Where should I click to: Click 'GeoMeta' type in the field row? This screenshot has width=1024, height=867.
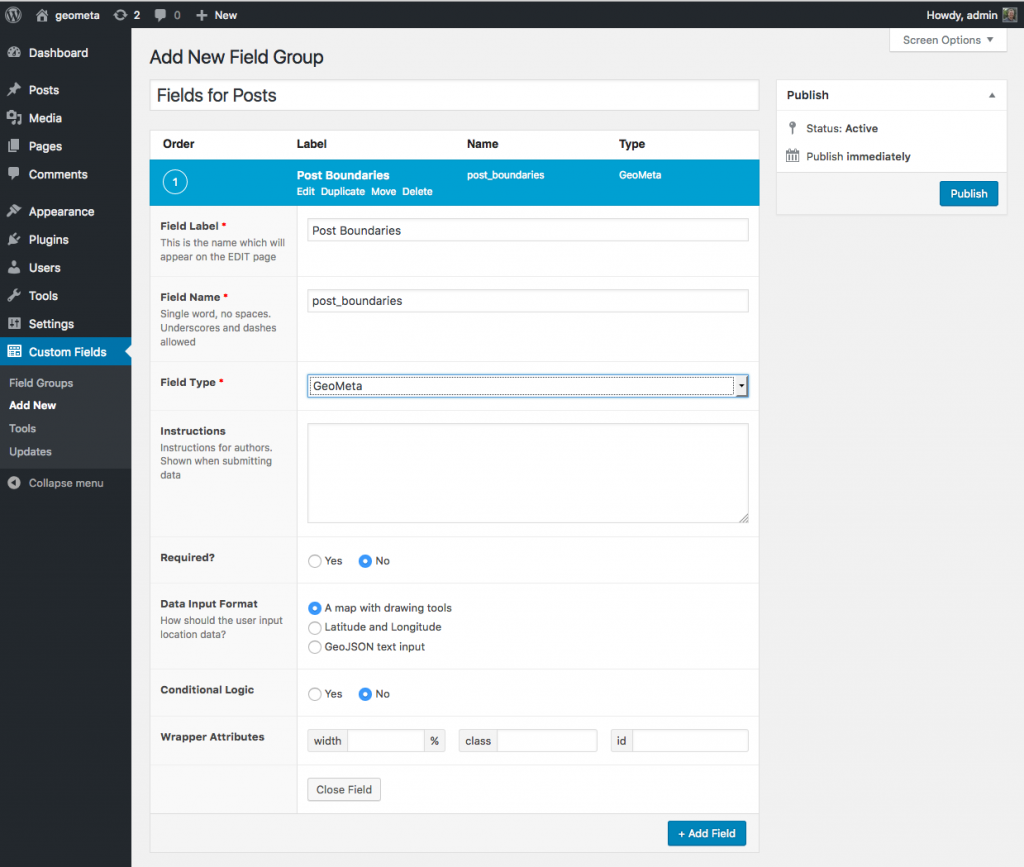(x=640, y=175)
